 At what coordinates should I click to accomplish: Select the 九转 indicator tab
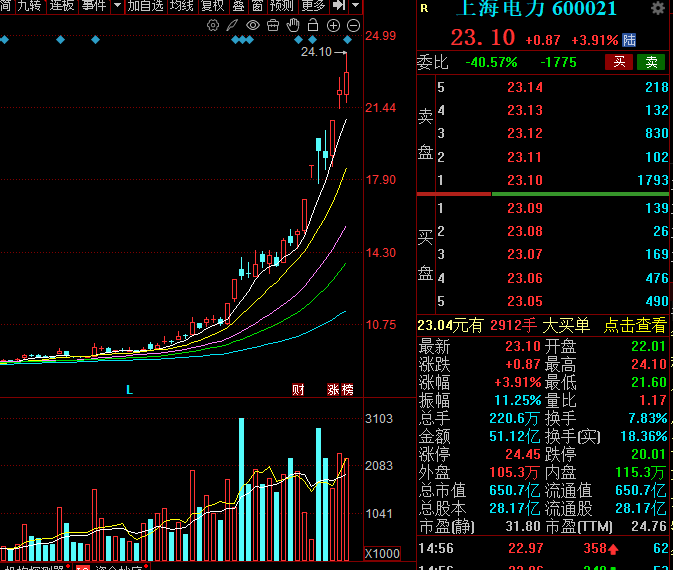tap(29, 6)
